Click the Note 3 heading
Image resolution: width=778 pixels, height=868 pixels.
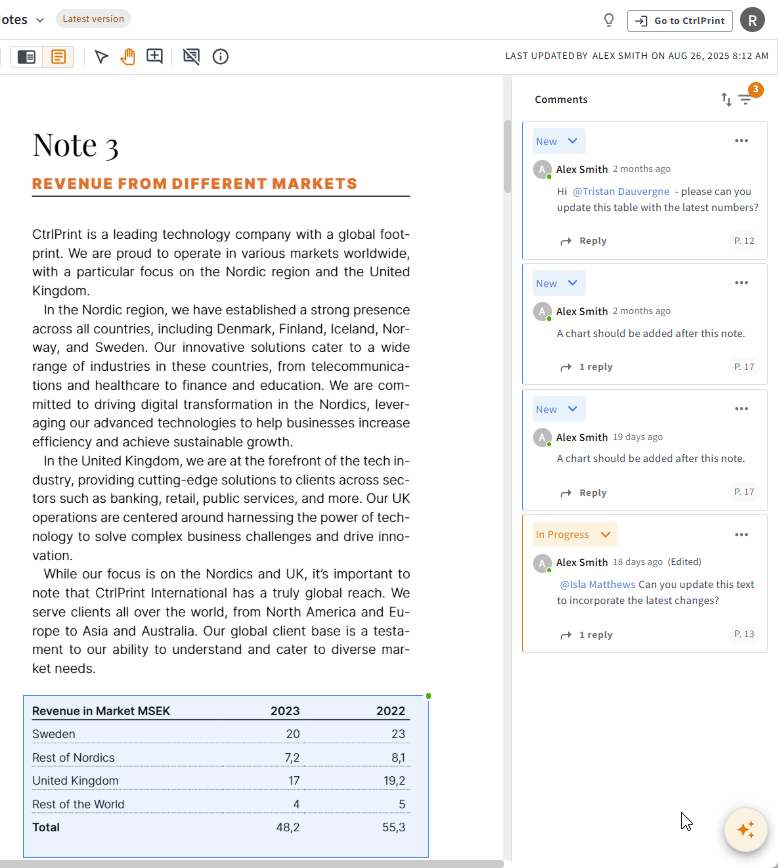(75, 146)
